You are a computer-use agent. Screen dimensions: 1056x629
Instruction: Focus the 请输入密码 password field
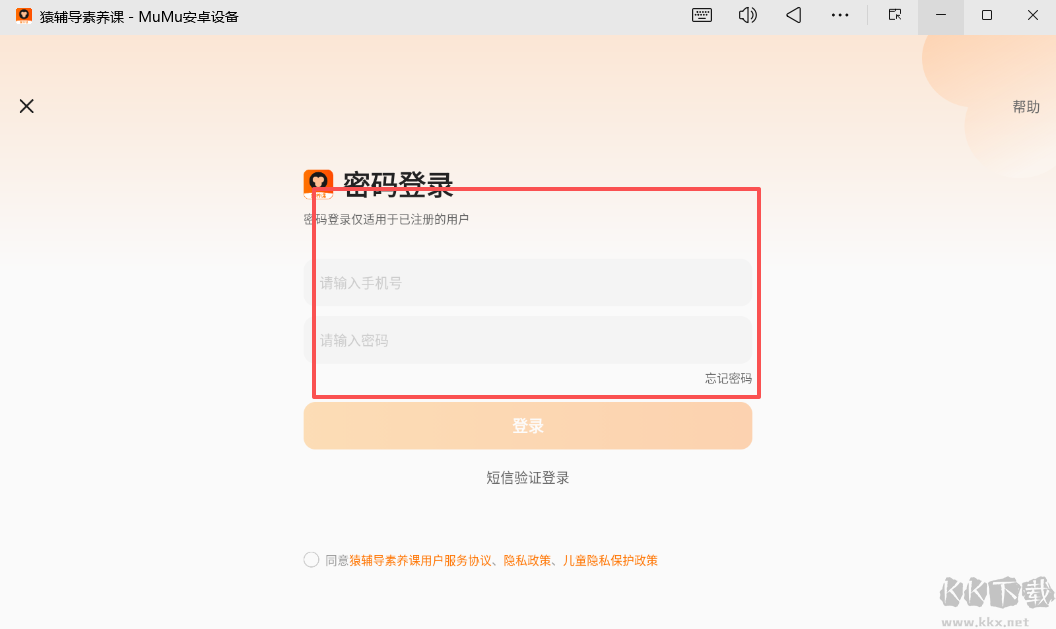(x=527, y=340)
